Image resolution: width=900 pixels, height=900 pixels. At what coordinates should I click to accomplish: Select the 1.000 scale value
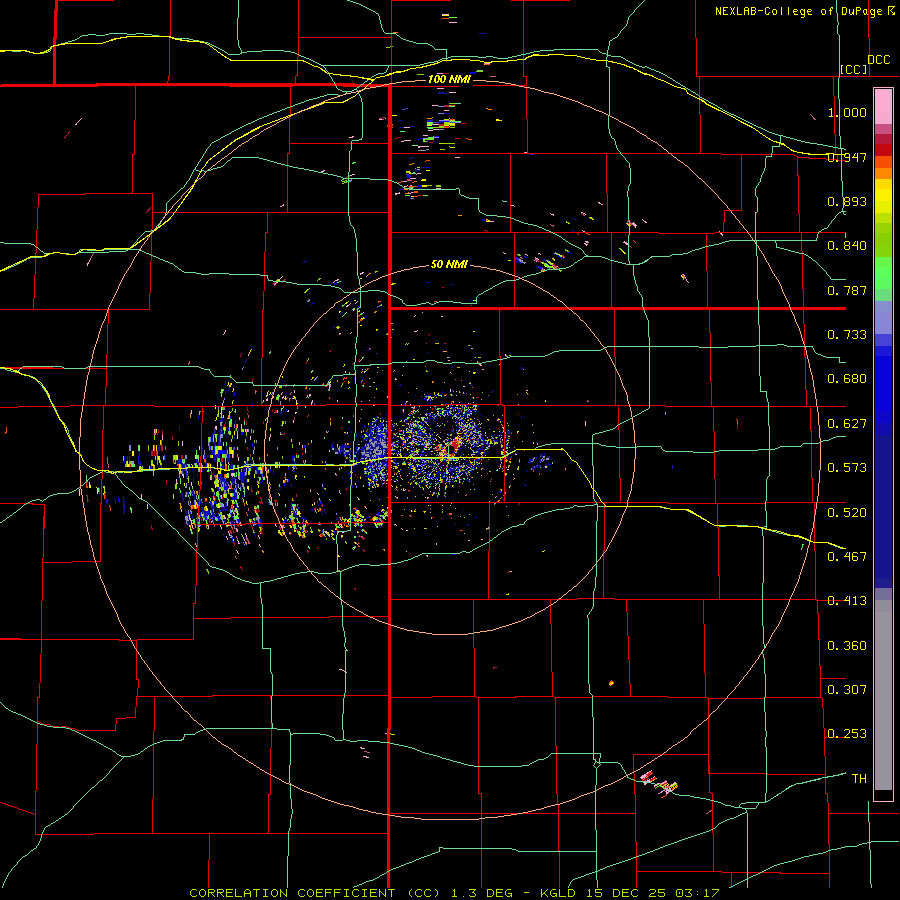coord(847,112)
